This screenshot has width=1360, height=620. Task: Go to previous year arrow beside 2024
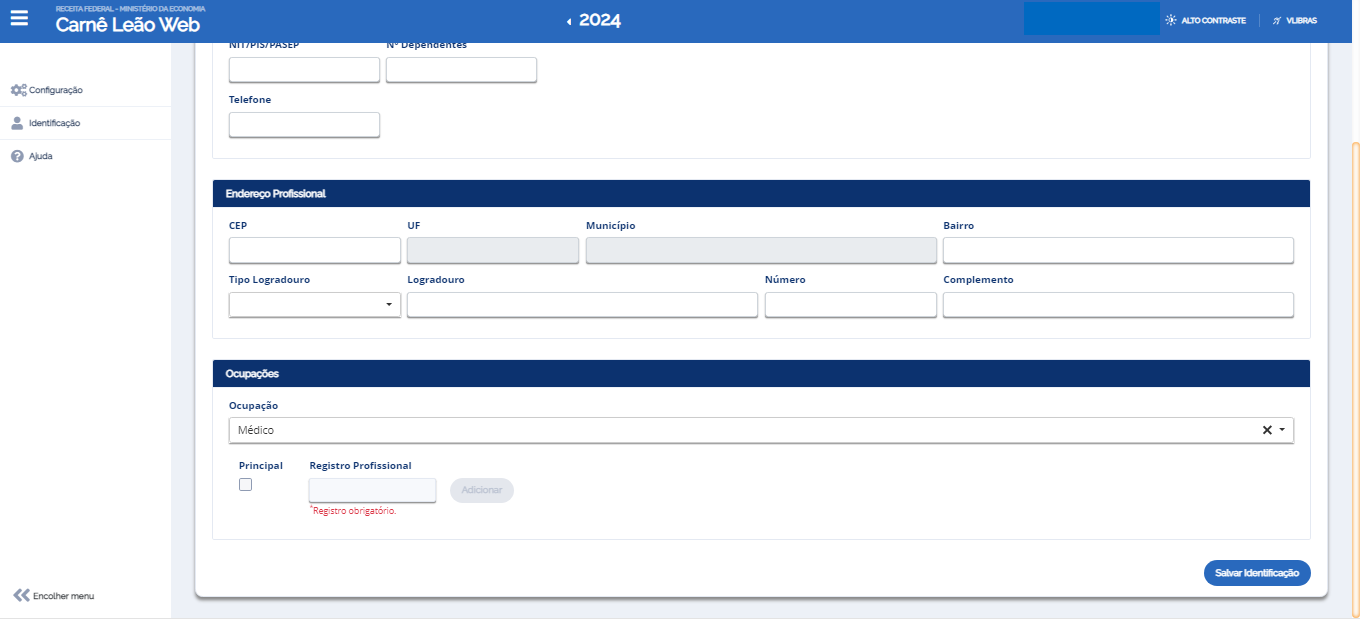point(569,21)
